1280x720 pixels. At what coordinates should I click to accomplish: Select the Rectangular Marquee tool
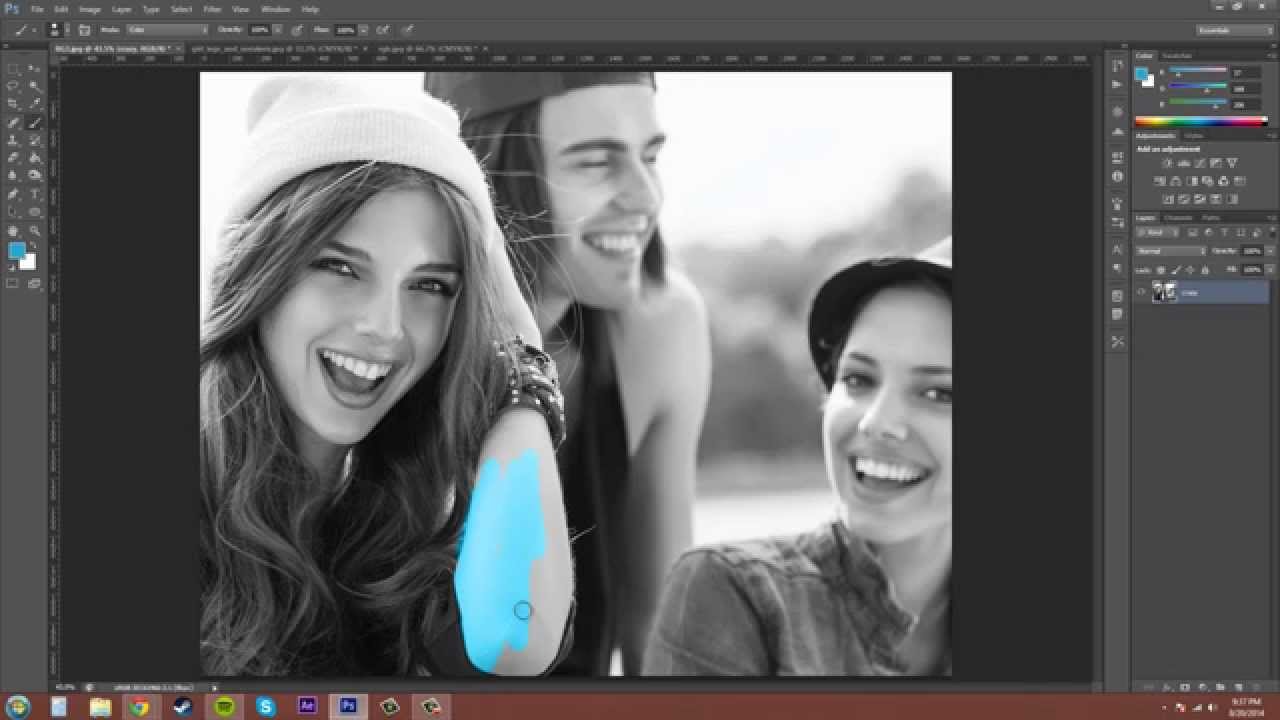pos(14,69)
